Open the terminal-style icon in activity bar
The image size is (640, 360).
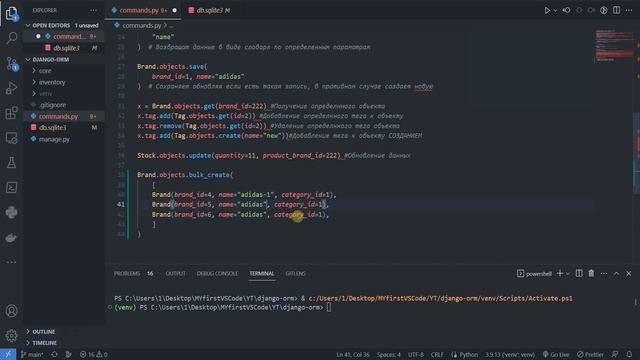coord(11,187)
